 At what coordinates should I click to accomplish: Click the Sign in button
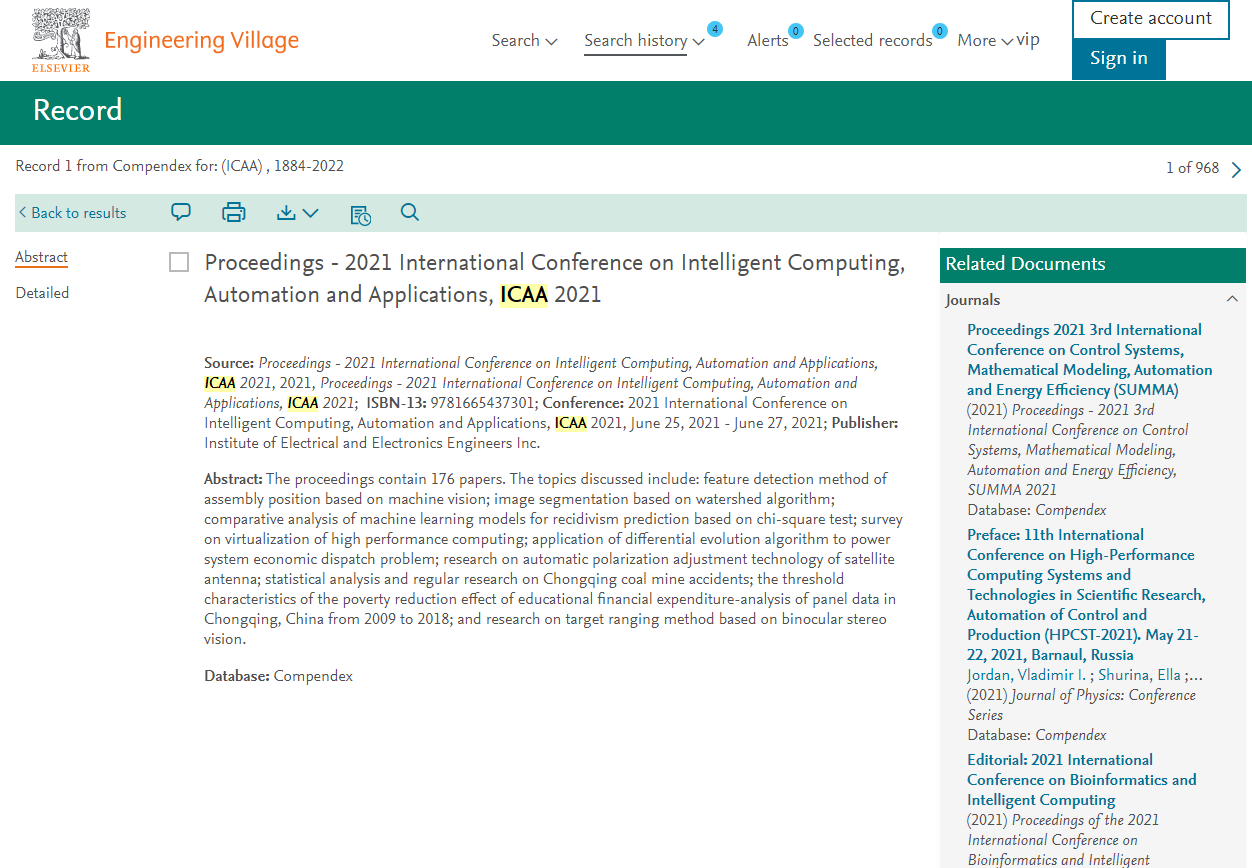1118,59
